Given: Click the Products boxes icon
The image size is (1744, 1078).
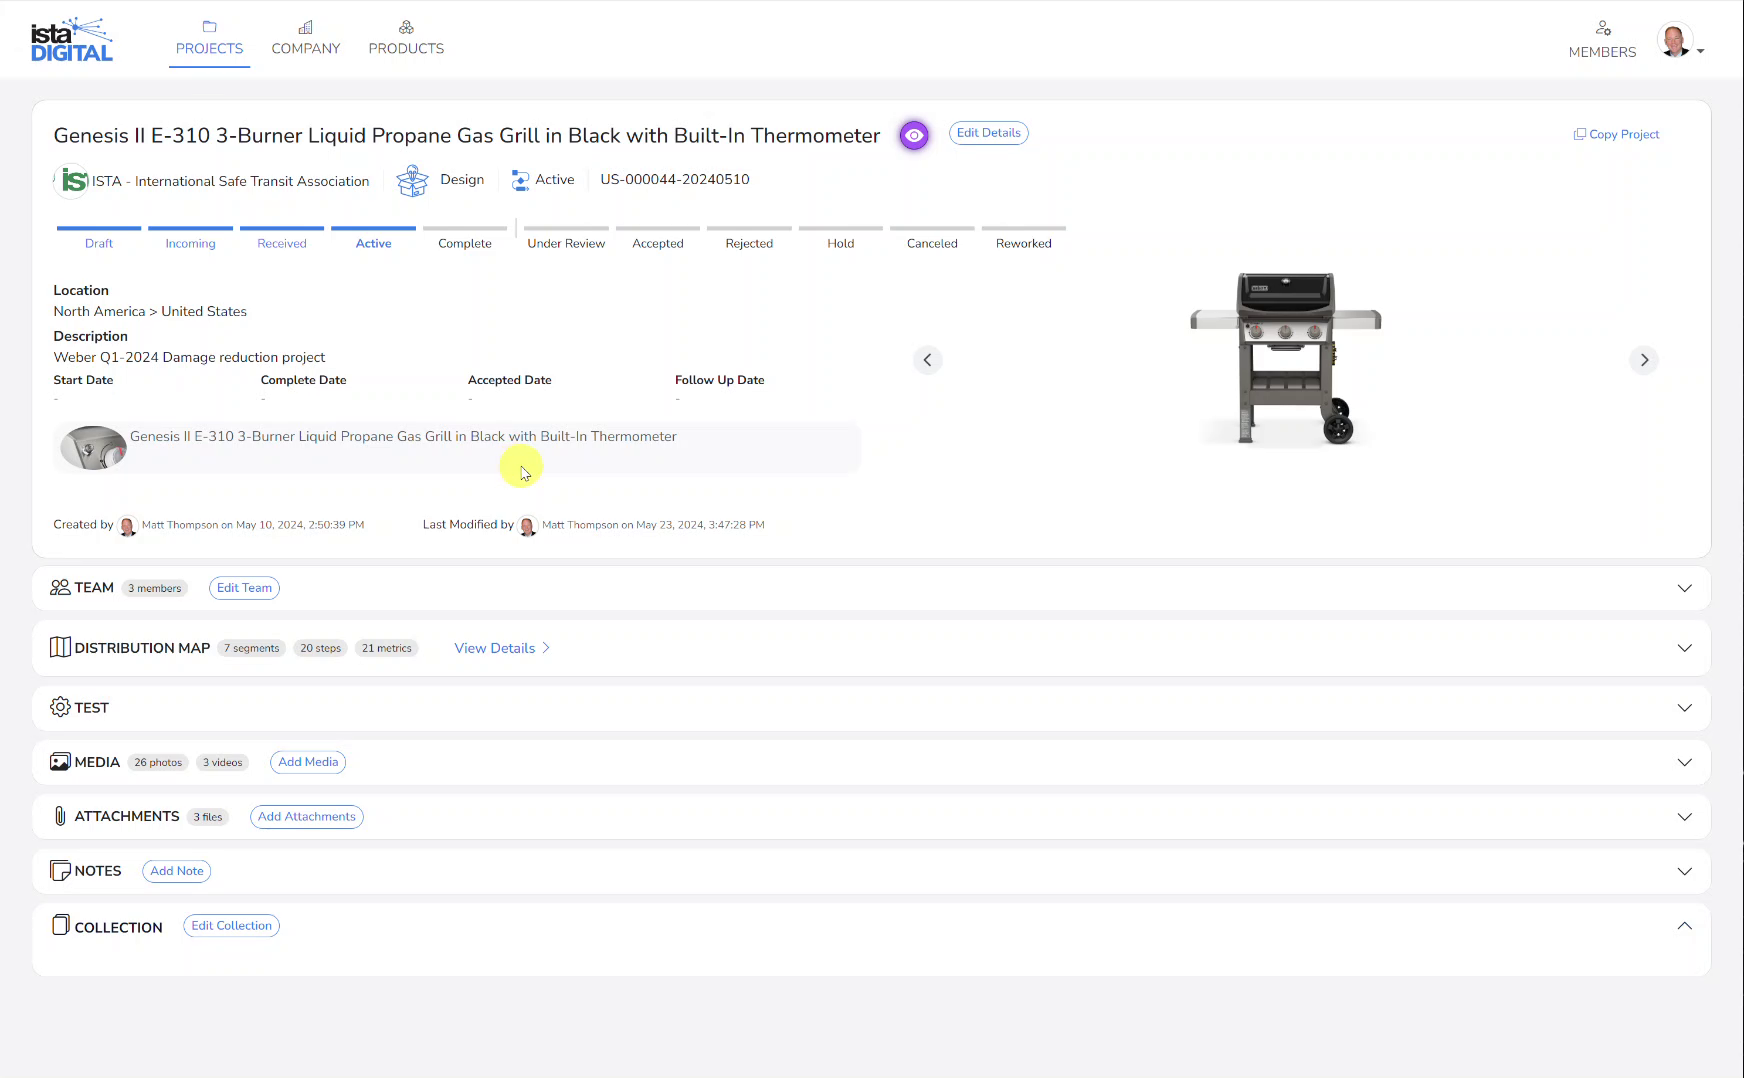Looking at the screenshot, I should point(406,27).
